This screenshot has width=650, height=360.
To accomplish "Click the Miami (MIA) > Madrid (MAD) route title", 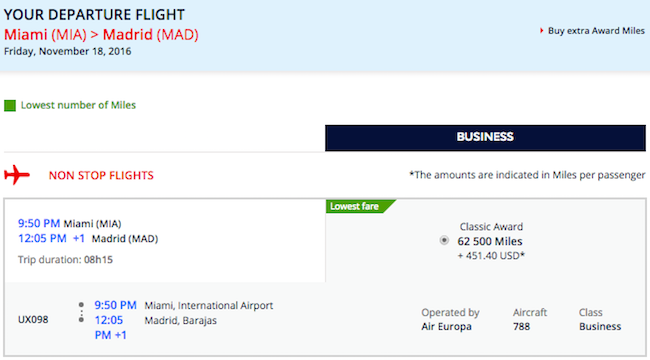I will tap(101, 34).
